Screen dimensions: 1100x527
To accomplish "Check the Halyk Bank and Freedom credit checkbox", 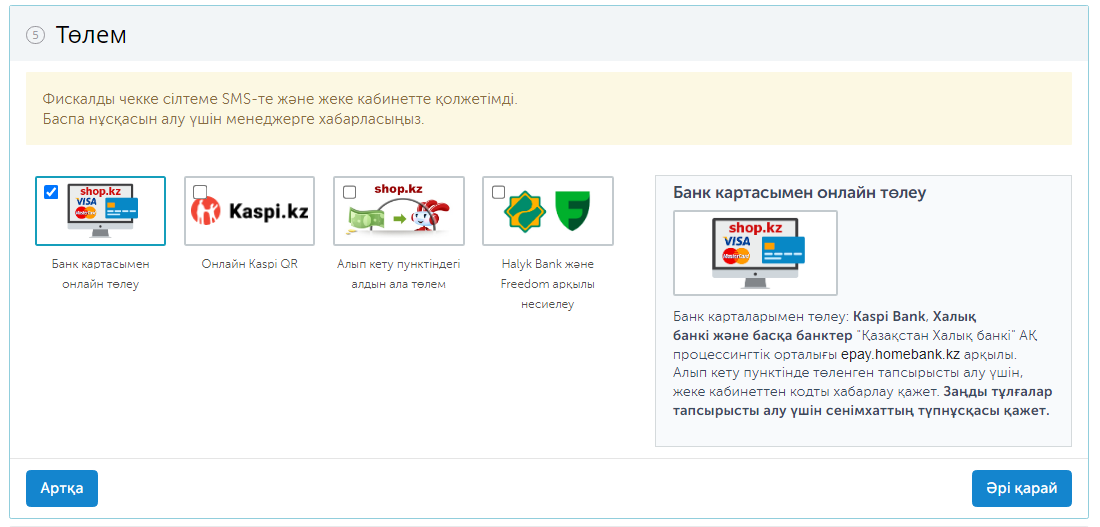I will pyautogui.click(x=498, y=192).
